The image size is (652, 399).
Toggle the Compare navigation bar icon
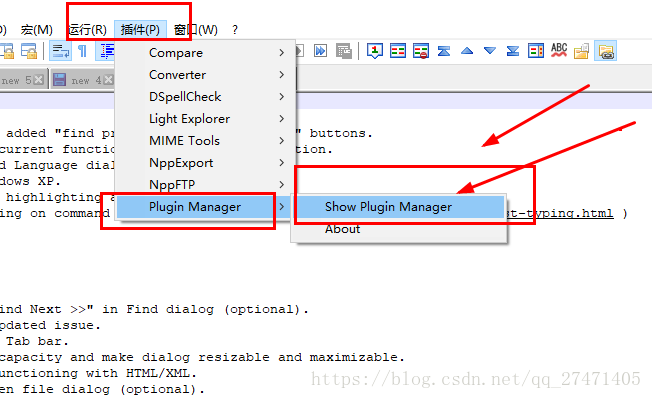click(536, 51)
